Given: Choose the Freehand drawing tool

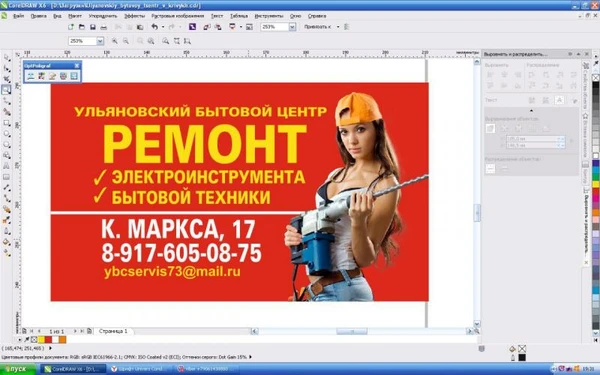Looking at the screenshot, I should pos(7,101).
